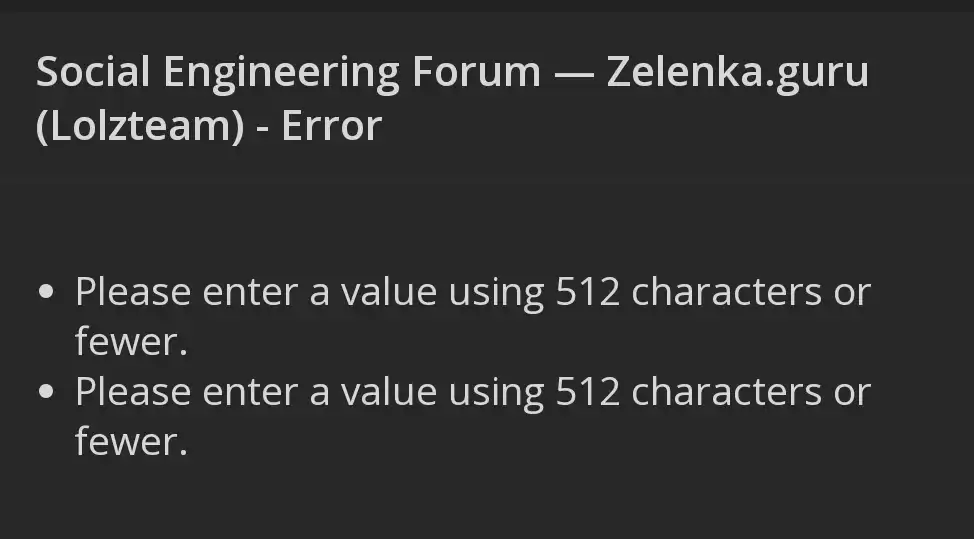This screenshot has height=539, width=974.
Task: Click the 'Social Engineering Forum' heading text
Action: point(288,73)
